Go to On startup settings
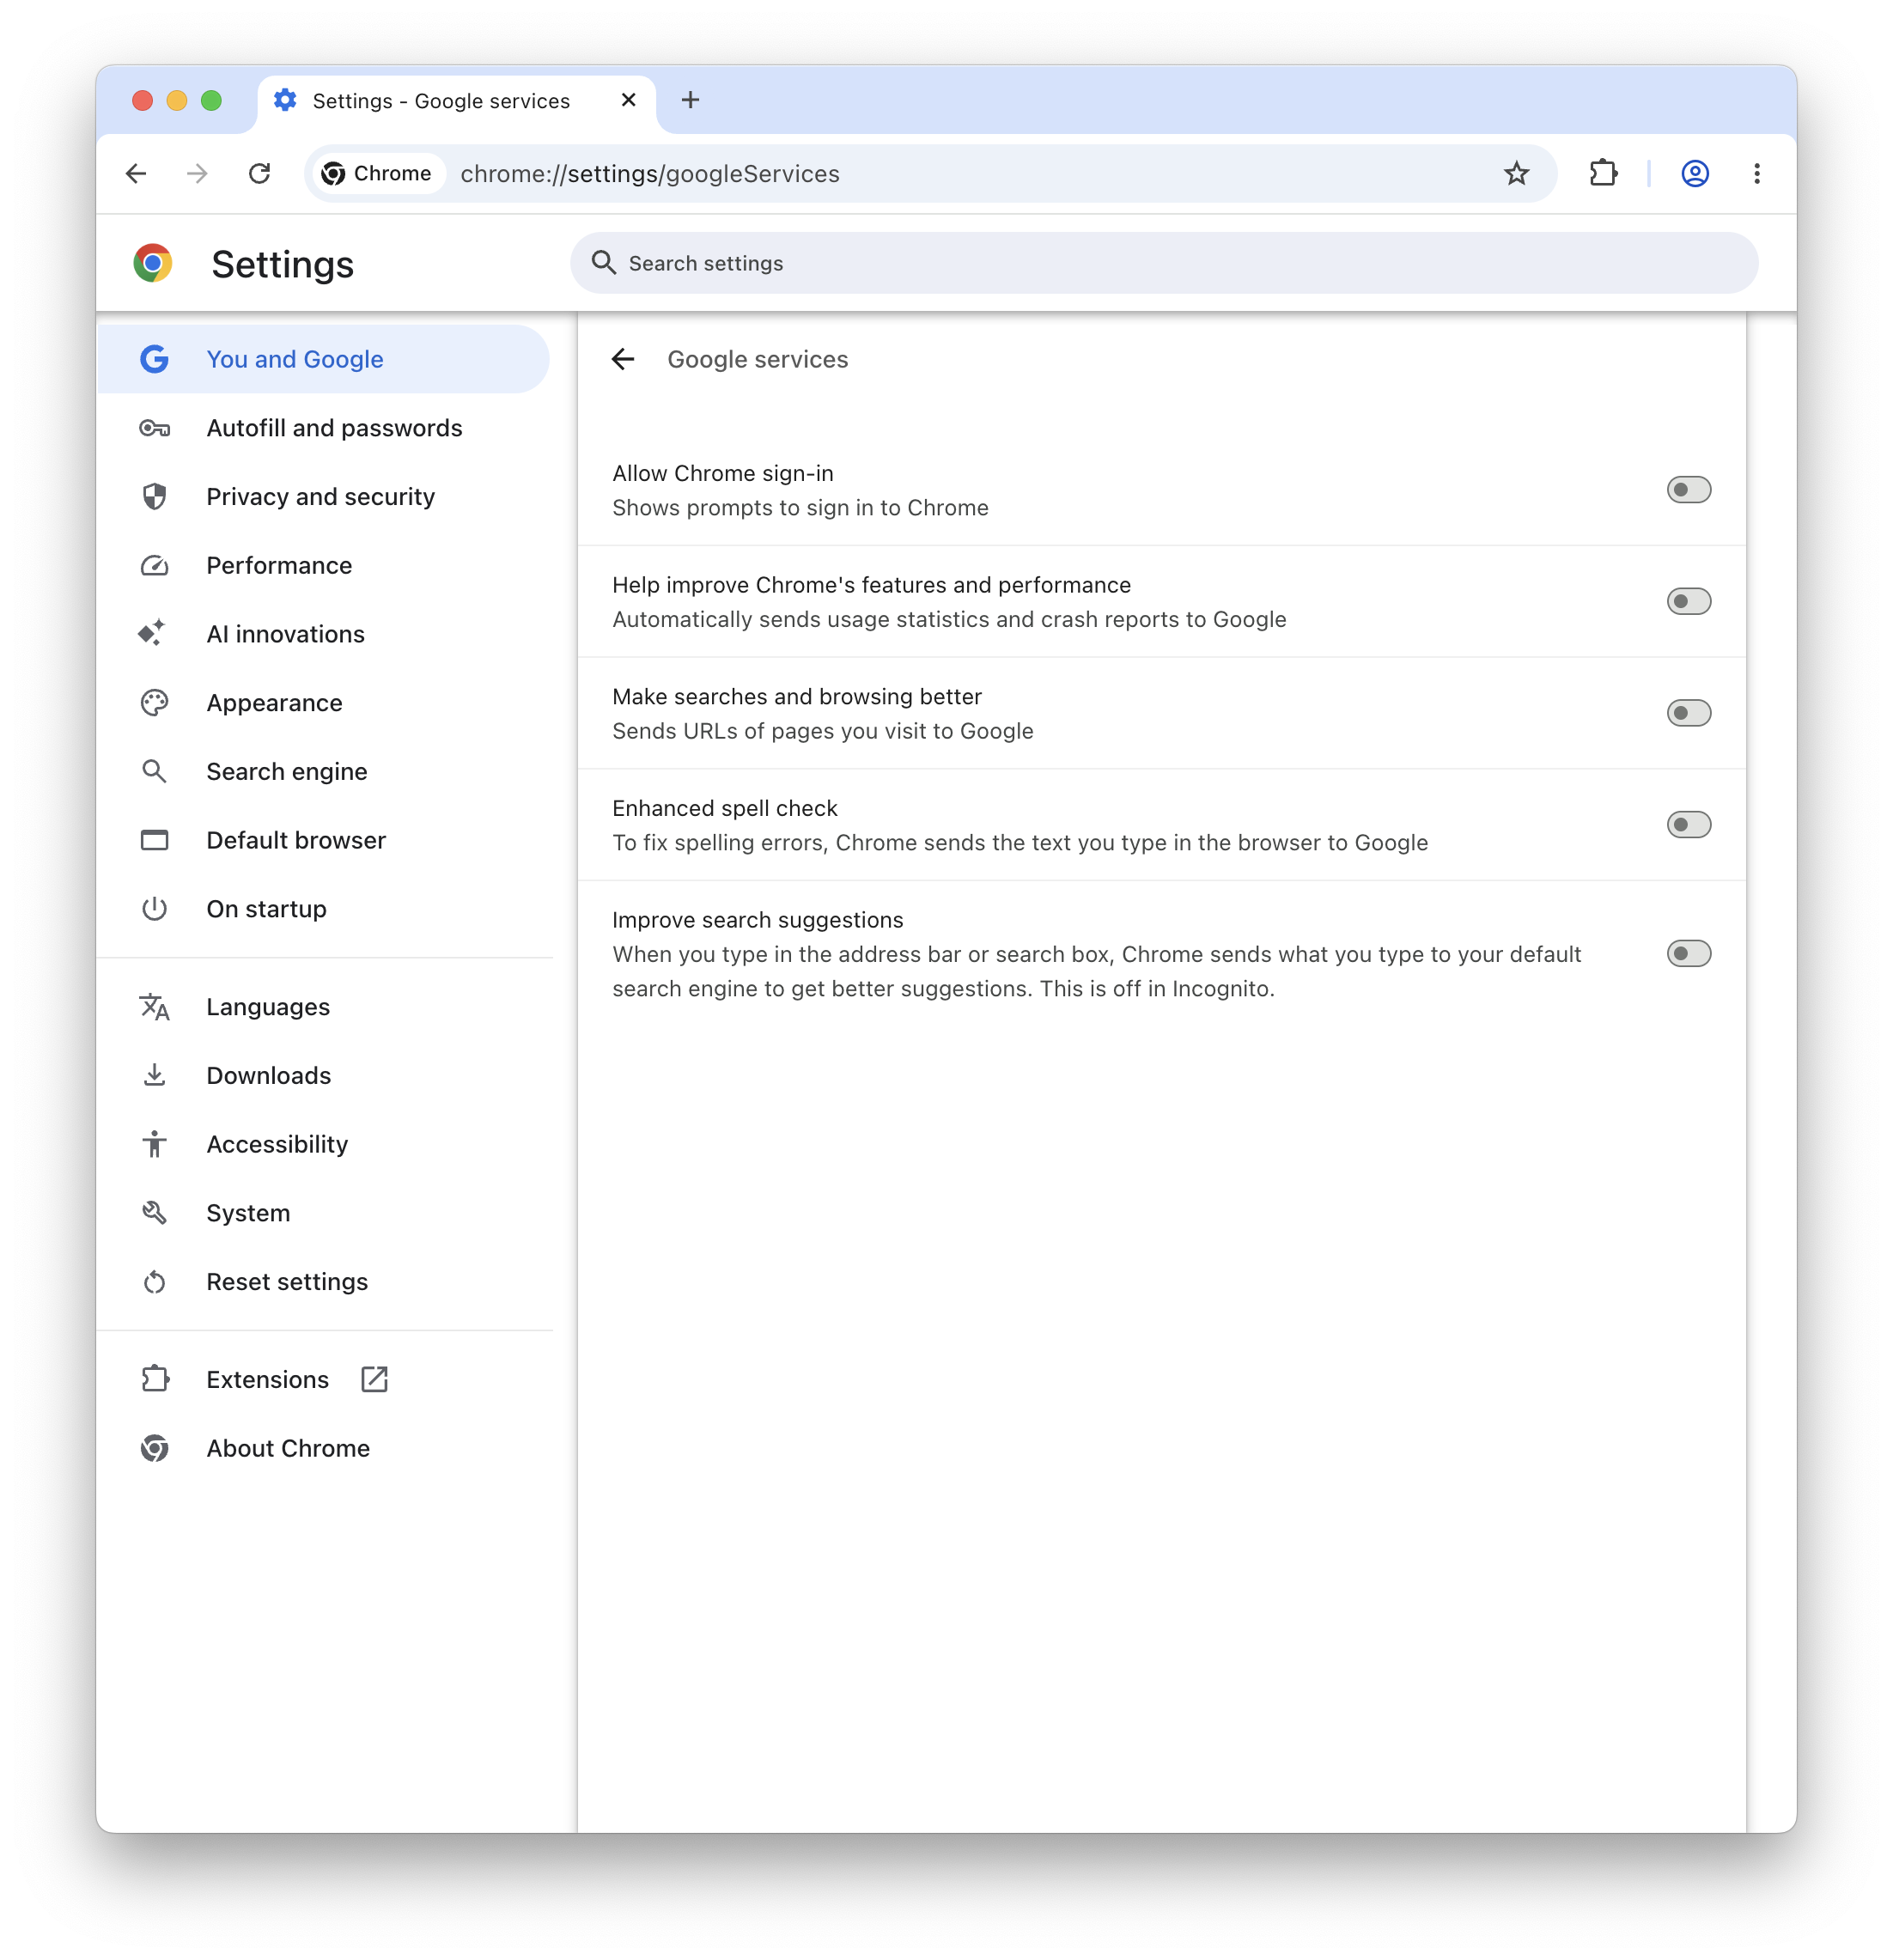 (x=323, y=909)
